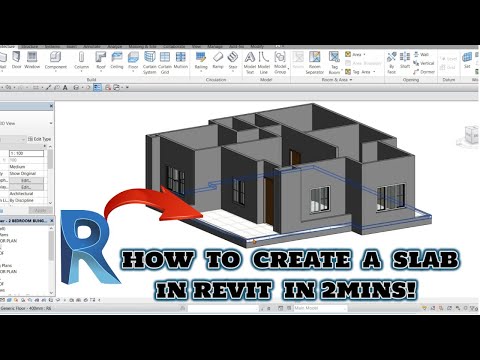Close the Properties panel

tap(51, 106)
